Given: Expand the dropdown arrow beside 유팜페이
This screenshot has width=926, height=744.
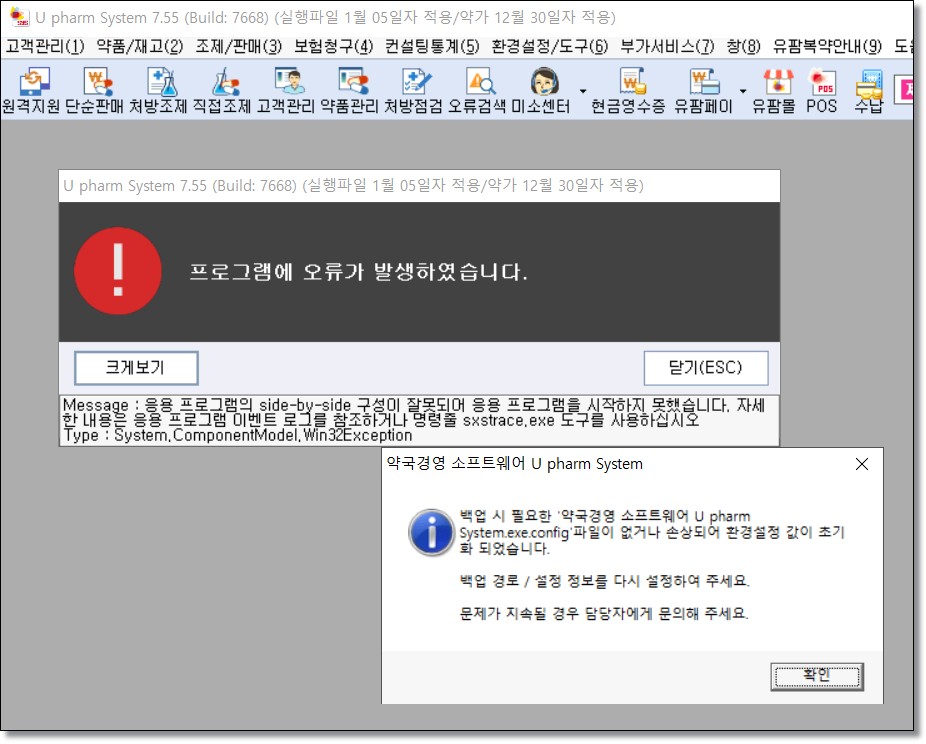Looking at the screenshot, I should (x=742, y=89).
